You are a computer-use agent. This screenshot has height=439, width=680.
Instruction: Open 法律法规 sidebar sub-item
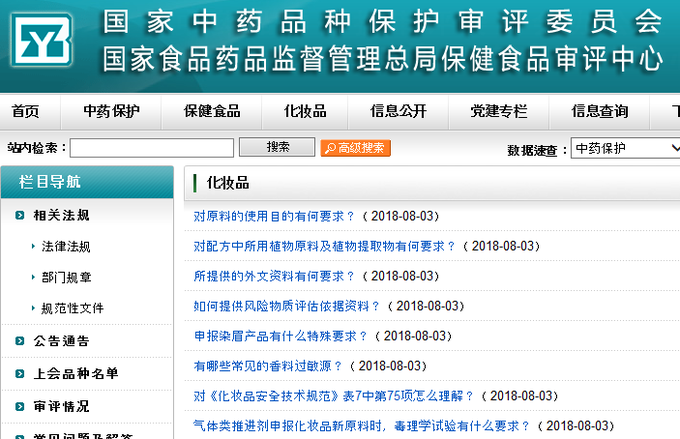(66, 246)
